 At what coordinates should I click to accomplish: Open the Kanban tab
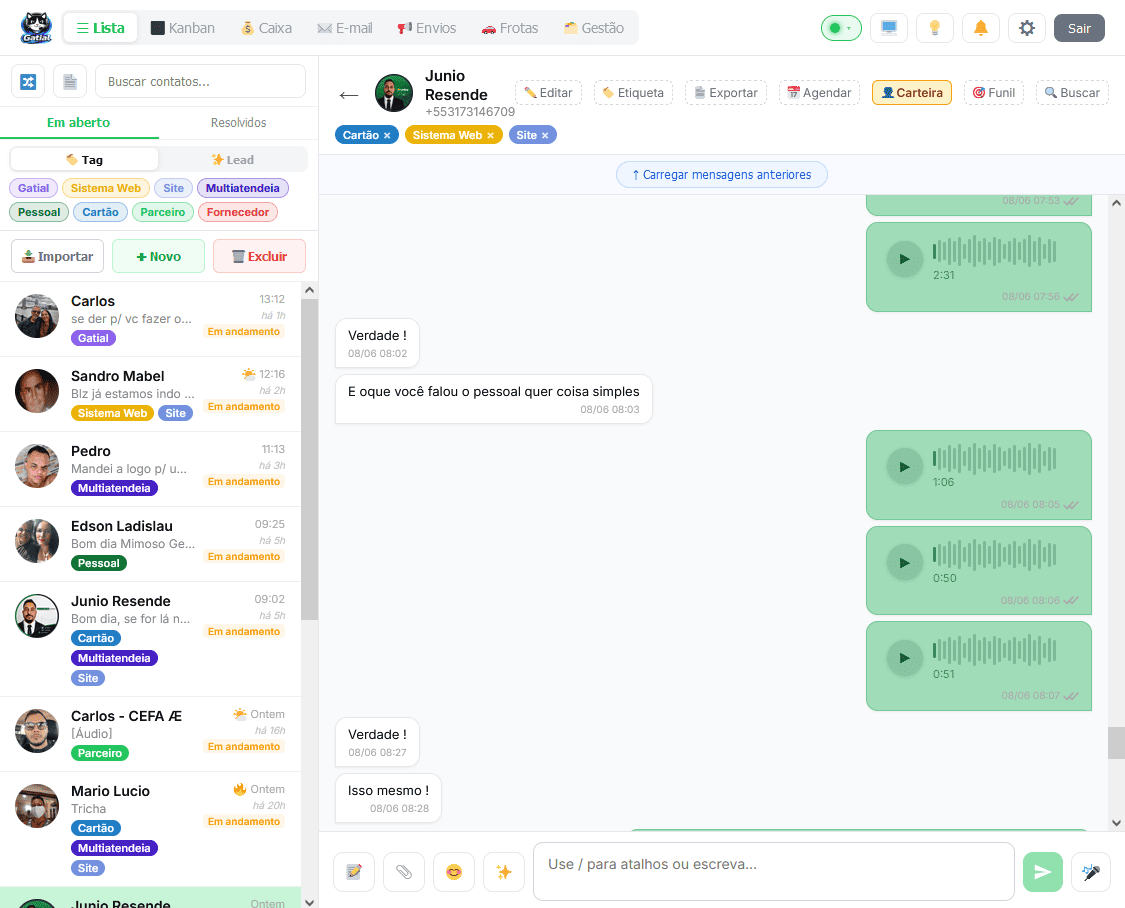pyautogui.click(x=182, y=28)
